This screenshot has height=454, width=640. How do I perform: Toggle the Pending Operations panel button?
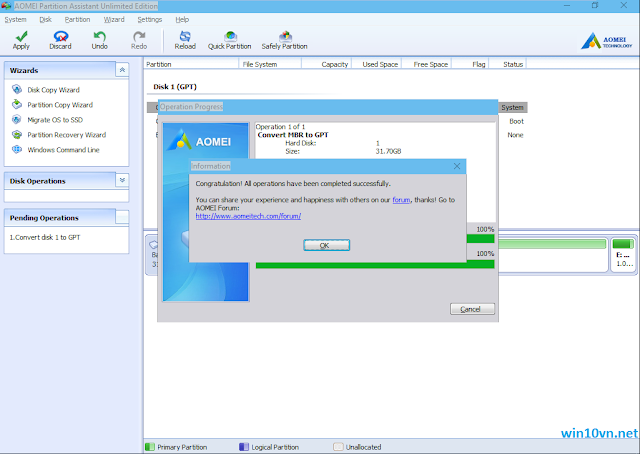pyautogui.click(x=122, y=217)
